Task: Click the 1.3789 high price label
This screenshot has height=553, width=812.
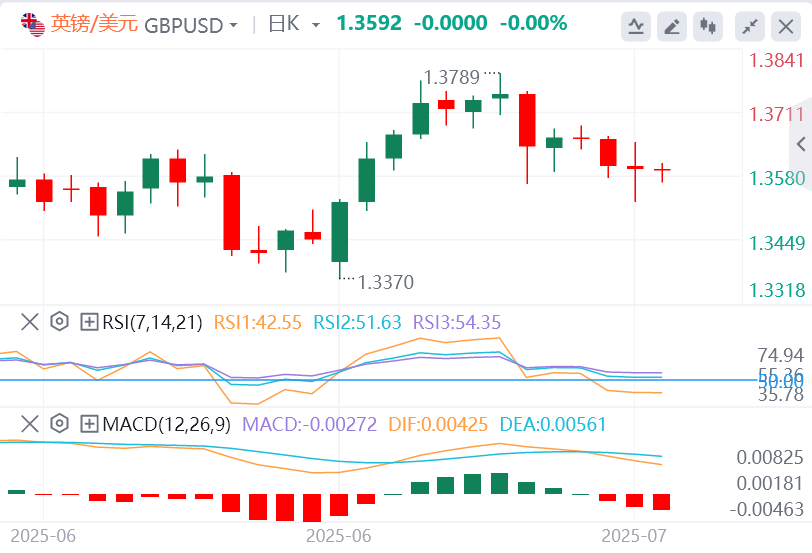Action: [452, 77]
